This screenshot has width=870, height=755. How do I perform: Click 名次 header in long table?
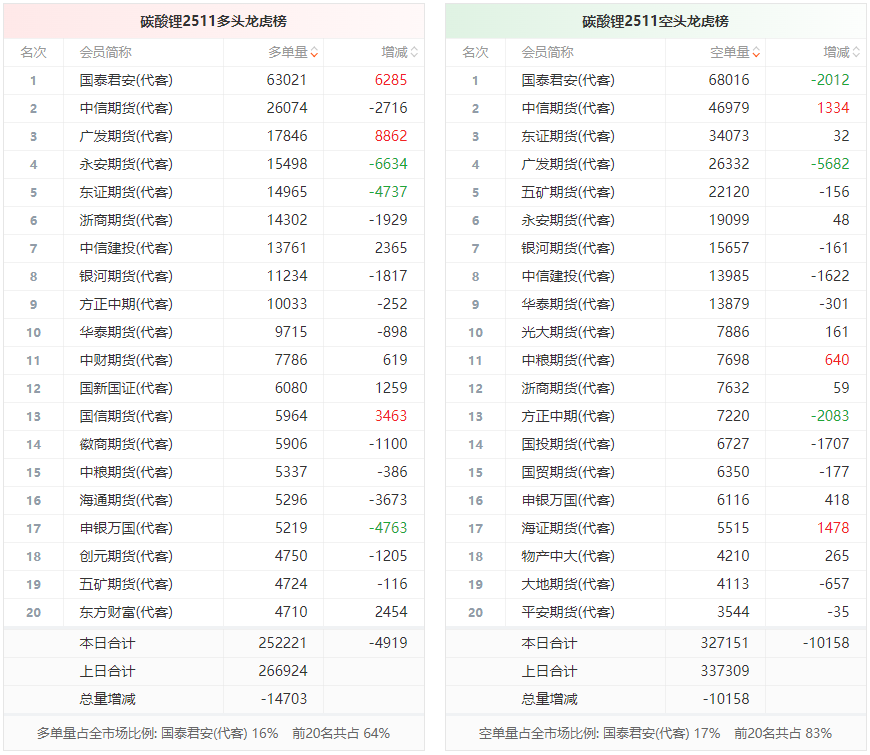[x=33, y=53]
